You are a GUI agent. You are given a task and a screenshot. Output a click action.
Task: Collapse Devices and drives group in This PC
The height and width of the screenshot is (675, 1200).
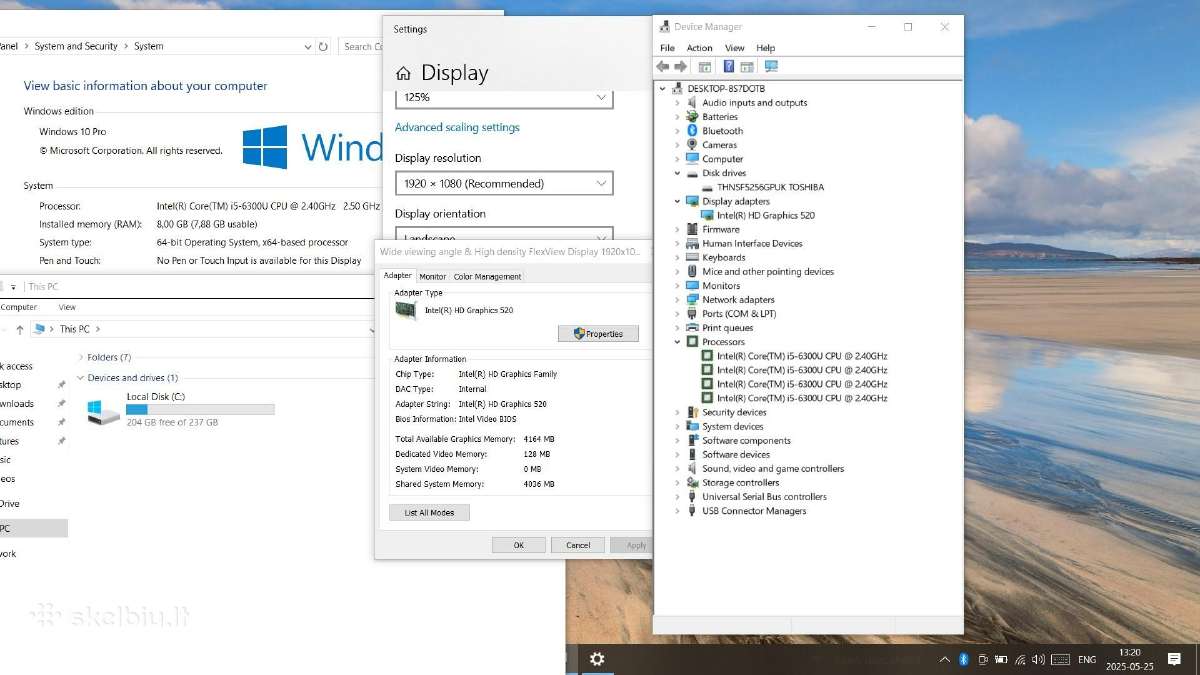click(x=80, y=378)
